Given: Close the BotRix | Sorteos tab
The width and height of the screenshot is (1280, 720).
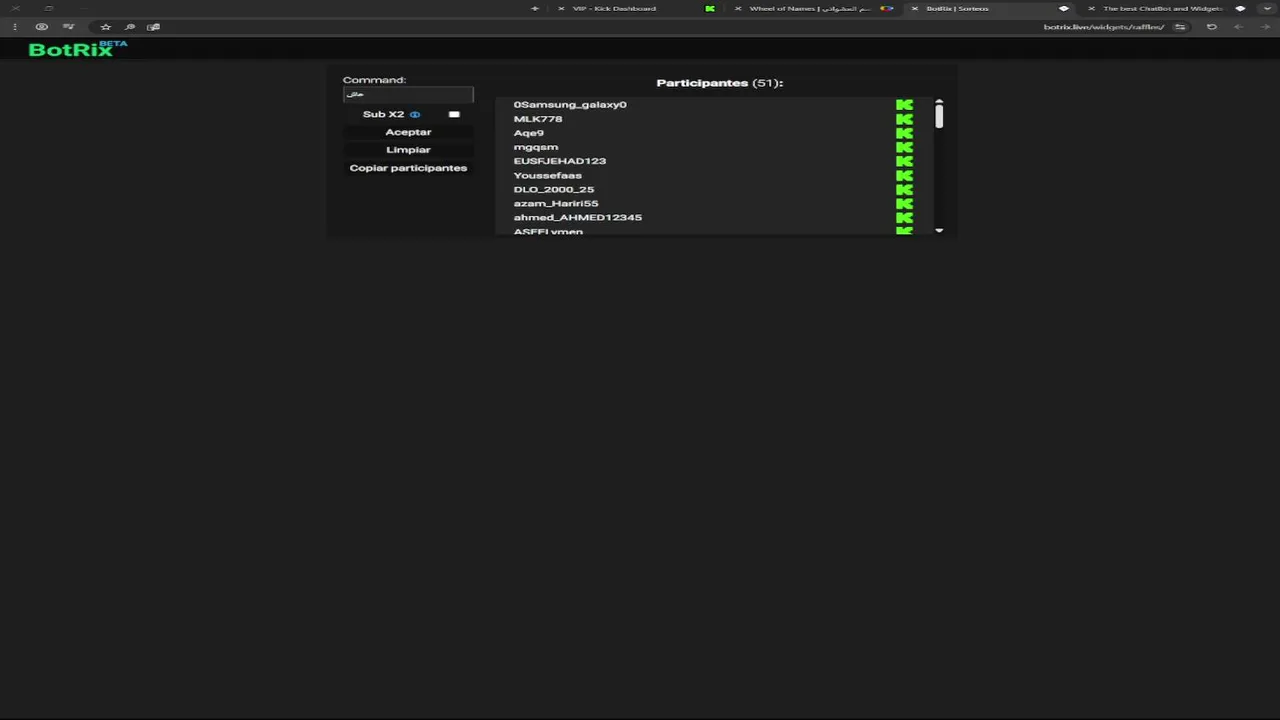Looking at the screenshot, I should tap(915, 8).
